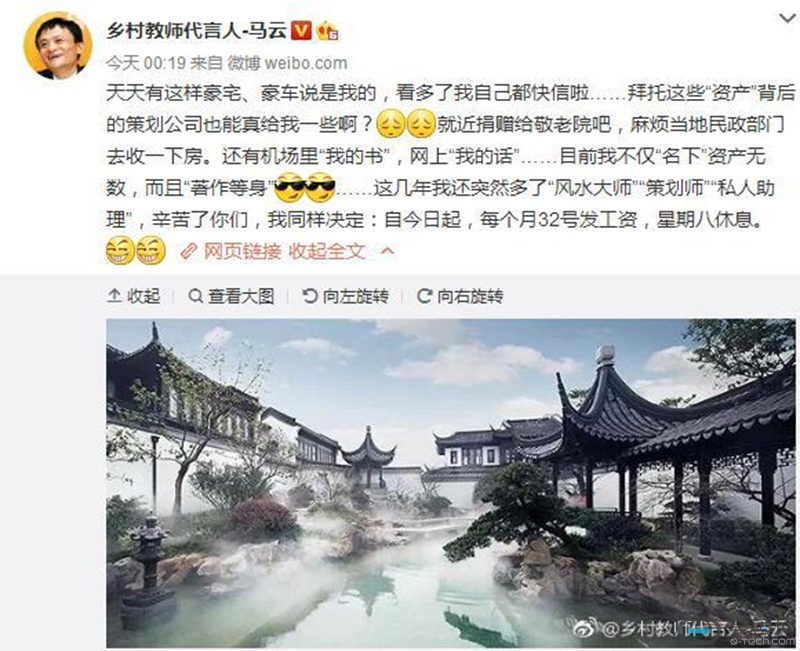The width and height of the screenshot is (800, 651).
Task: Rotate image right with 向右旋转
Action: click(x=460, y=296)
